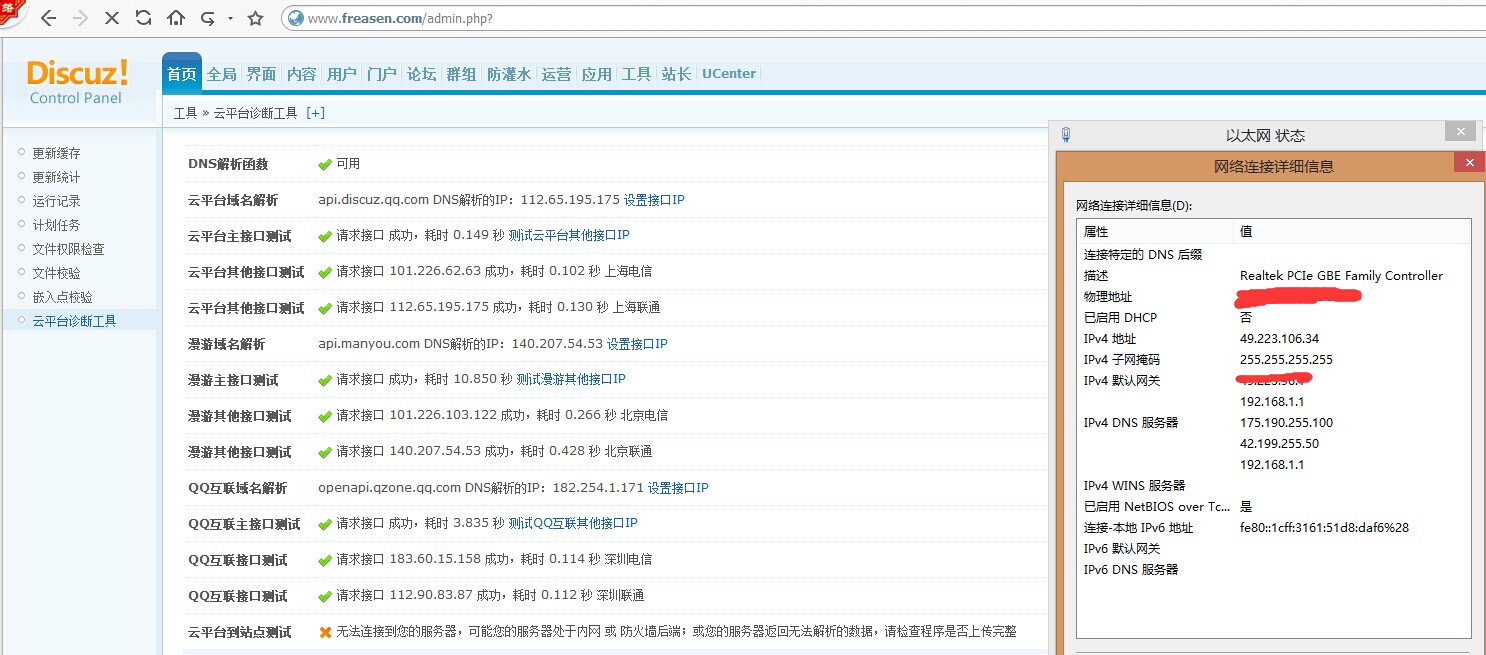
Task: Select the 群组 tab
Action: [461, 74]
